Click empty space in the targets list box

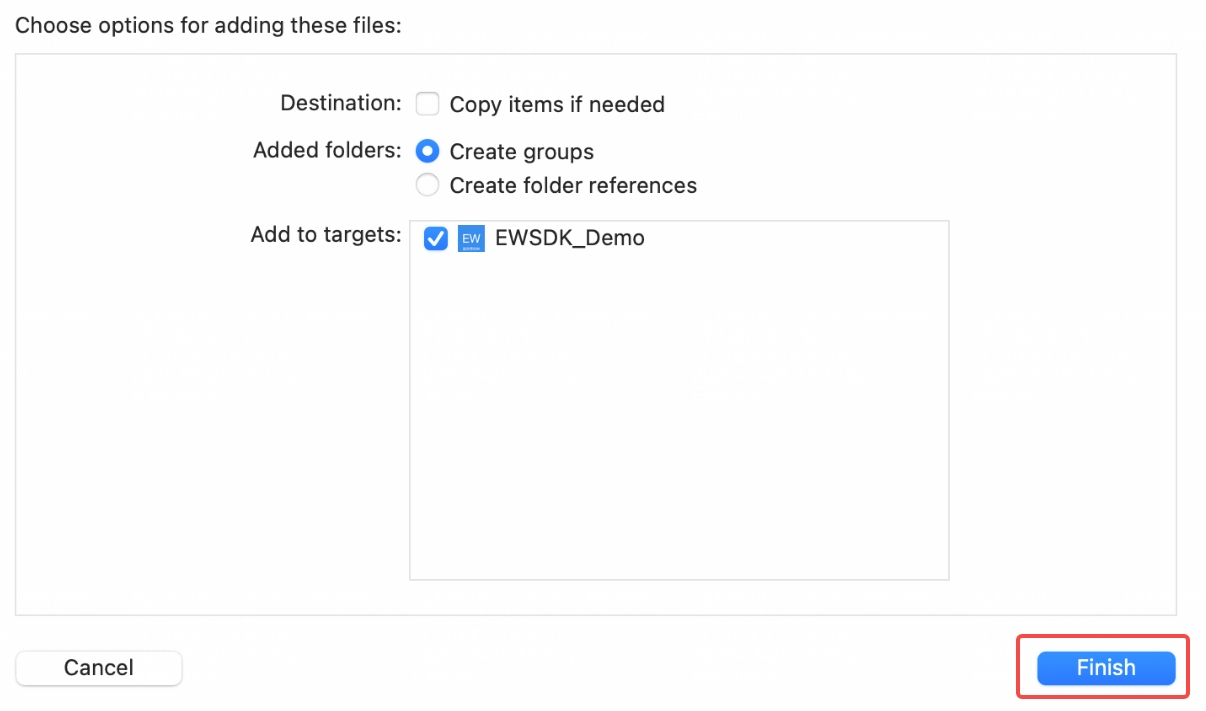679,420
